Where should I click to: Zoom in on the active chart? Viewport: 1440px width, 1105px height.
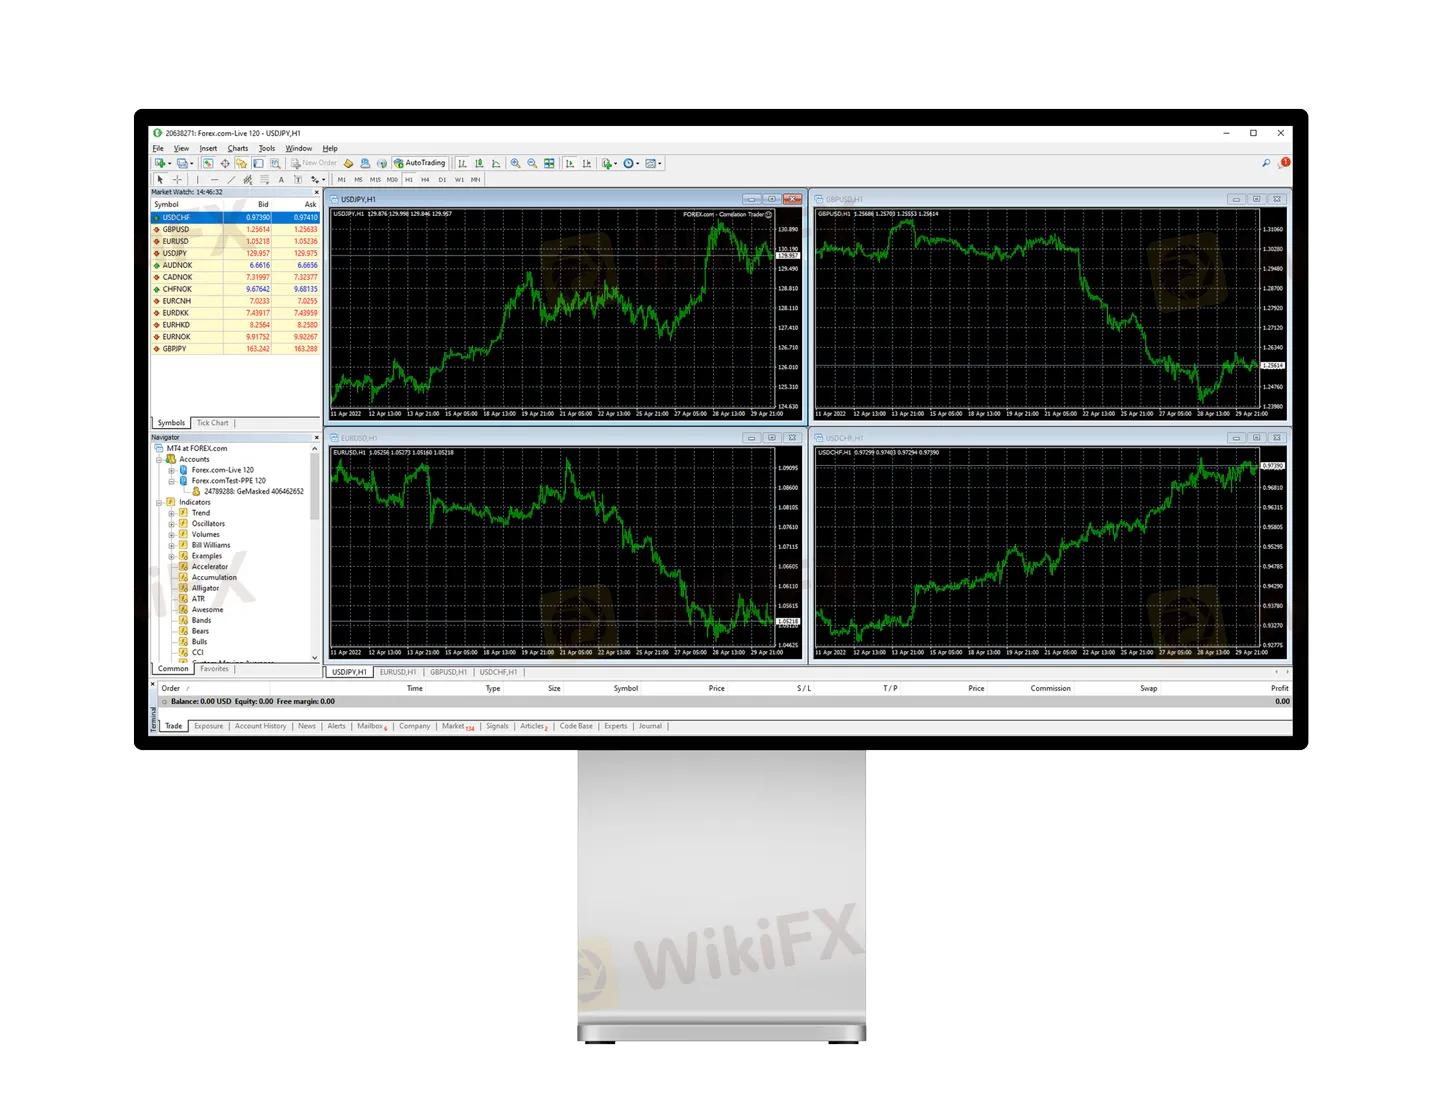coord(516,162)
